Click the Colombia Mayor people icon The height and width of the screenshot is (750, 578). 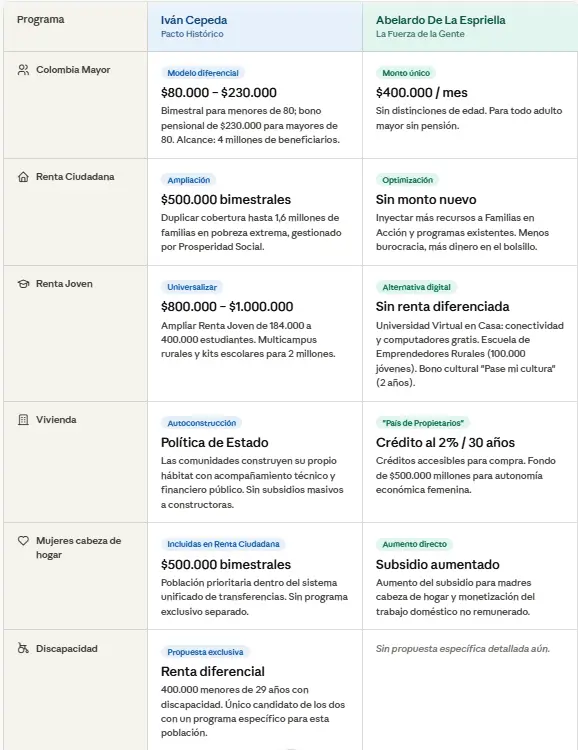coord(23,70)
